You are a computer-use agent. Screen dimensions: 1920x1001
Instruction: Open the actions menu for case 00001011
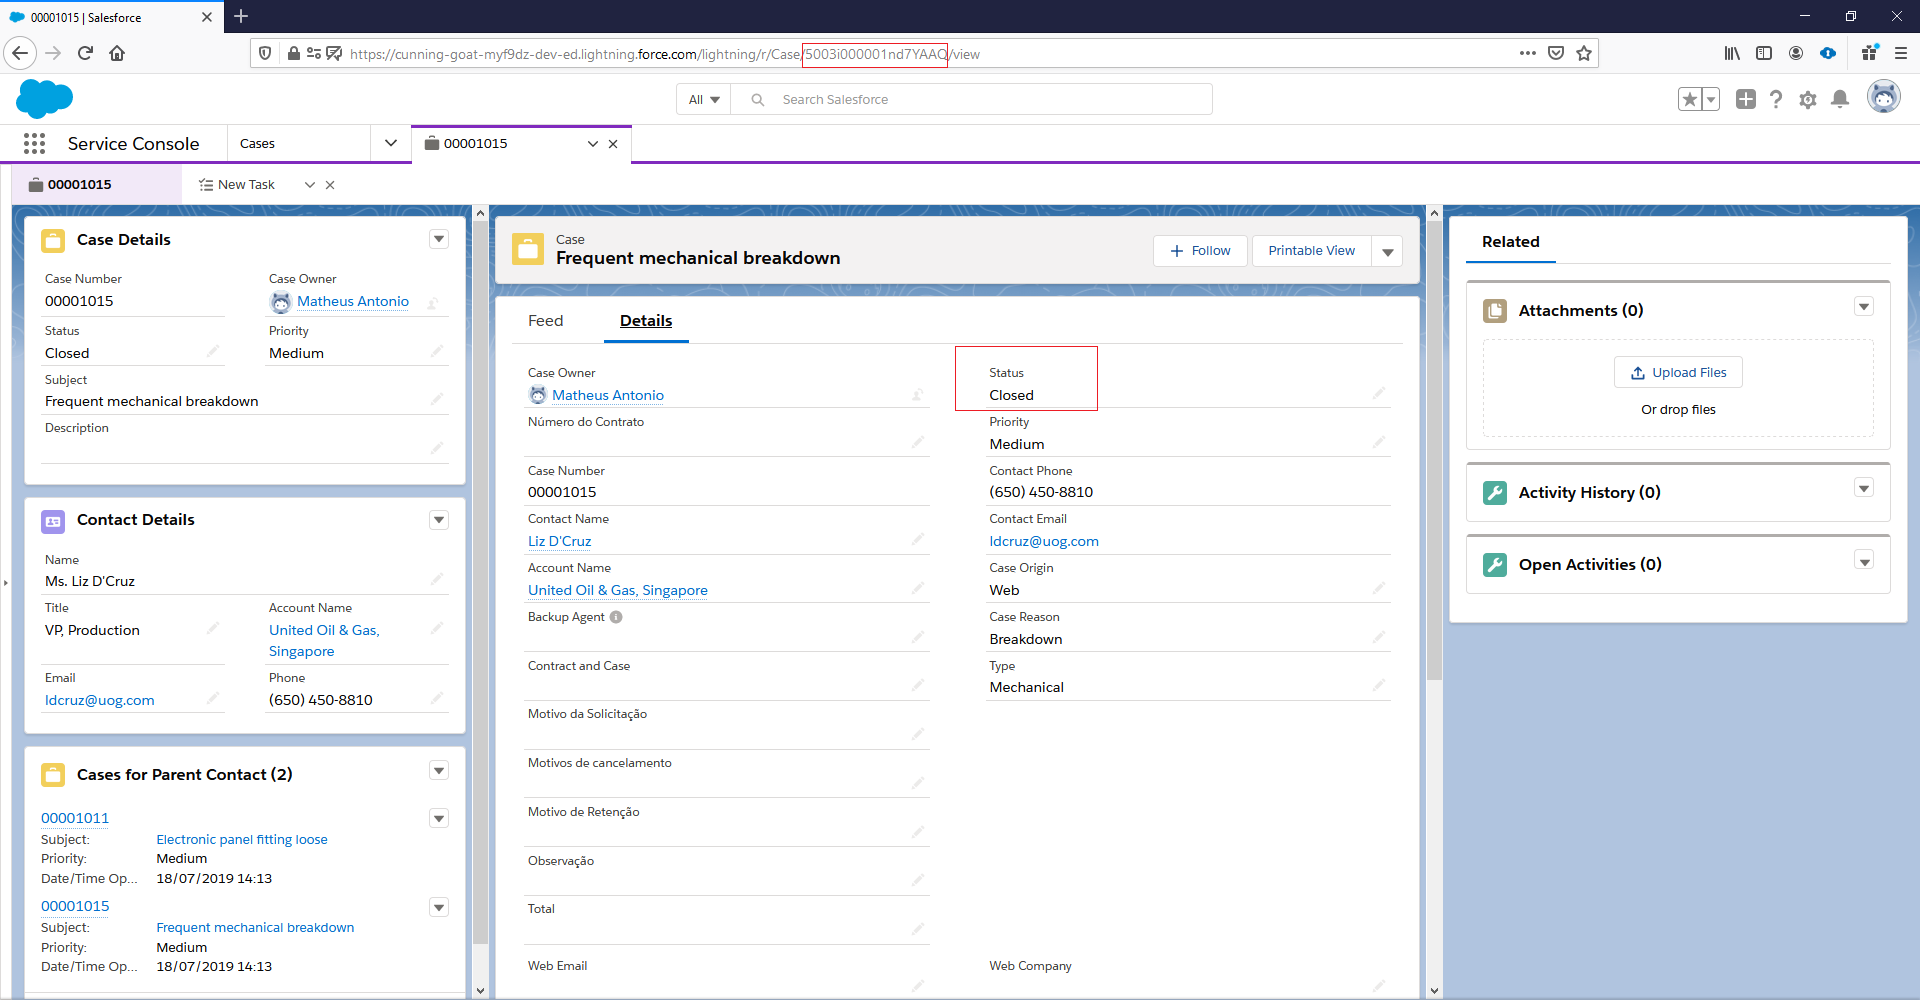click(439, 818)
